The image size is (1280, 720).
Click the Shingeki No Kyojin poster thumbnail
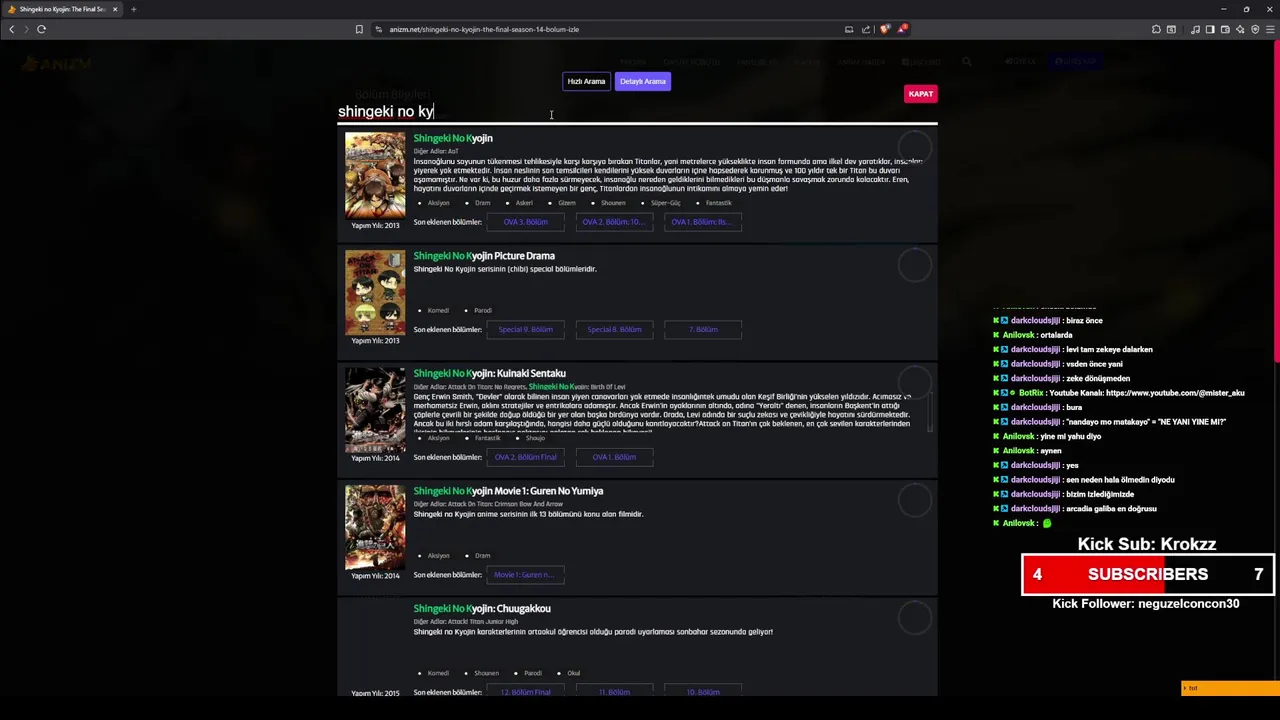coord(375,175)
